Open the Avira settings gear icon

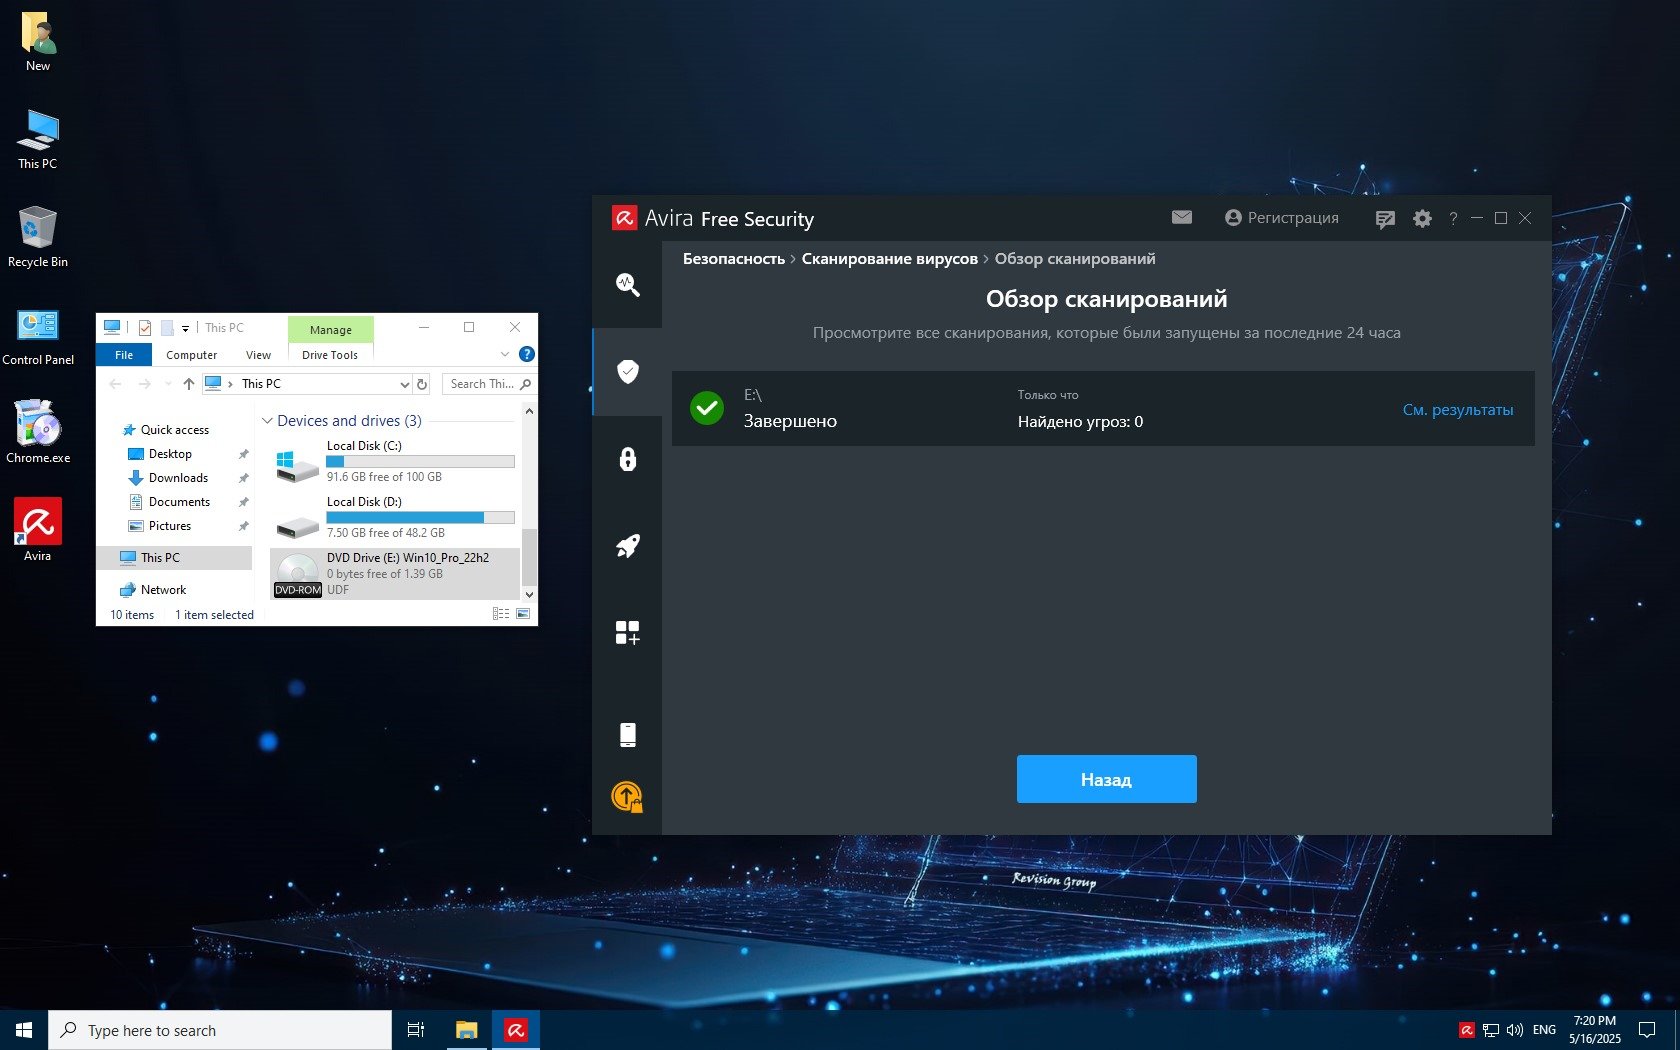pos(1422,218)
